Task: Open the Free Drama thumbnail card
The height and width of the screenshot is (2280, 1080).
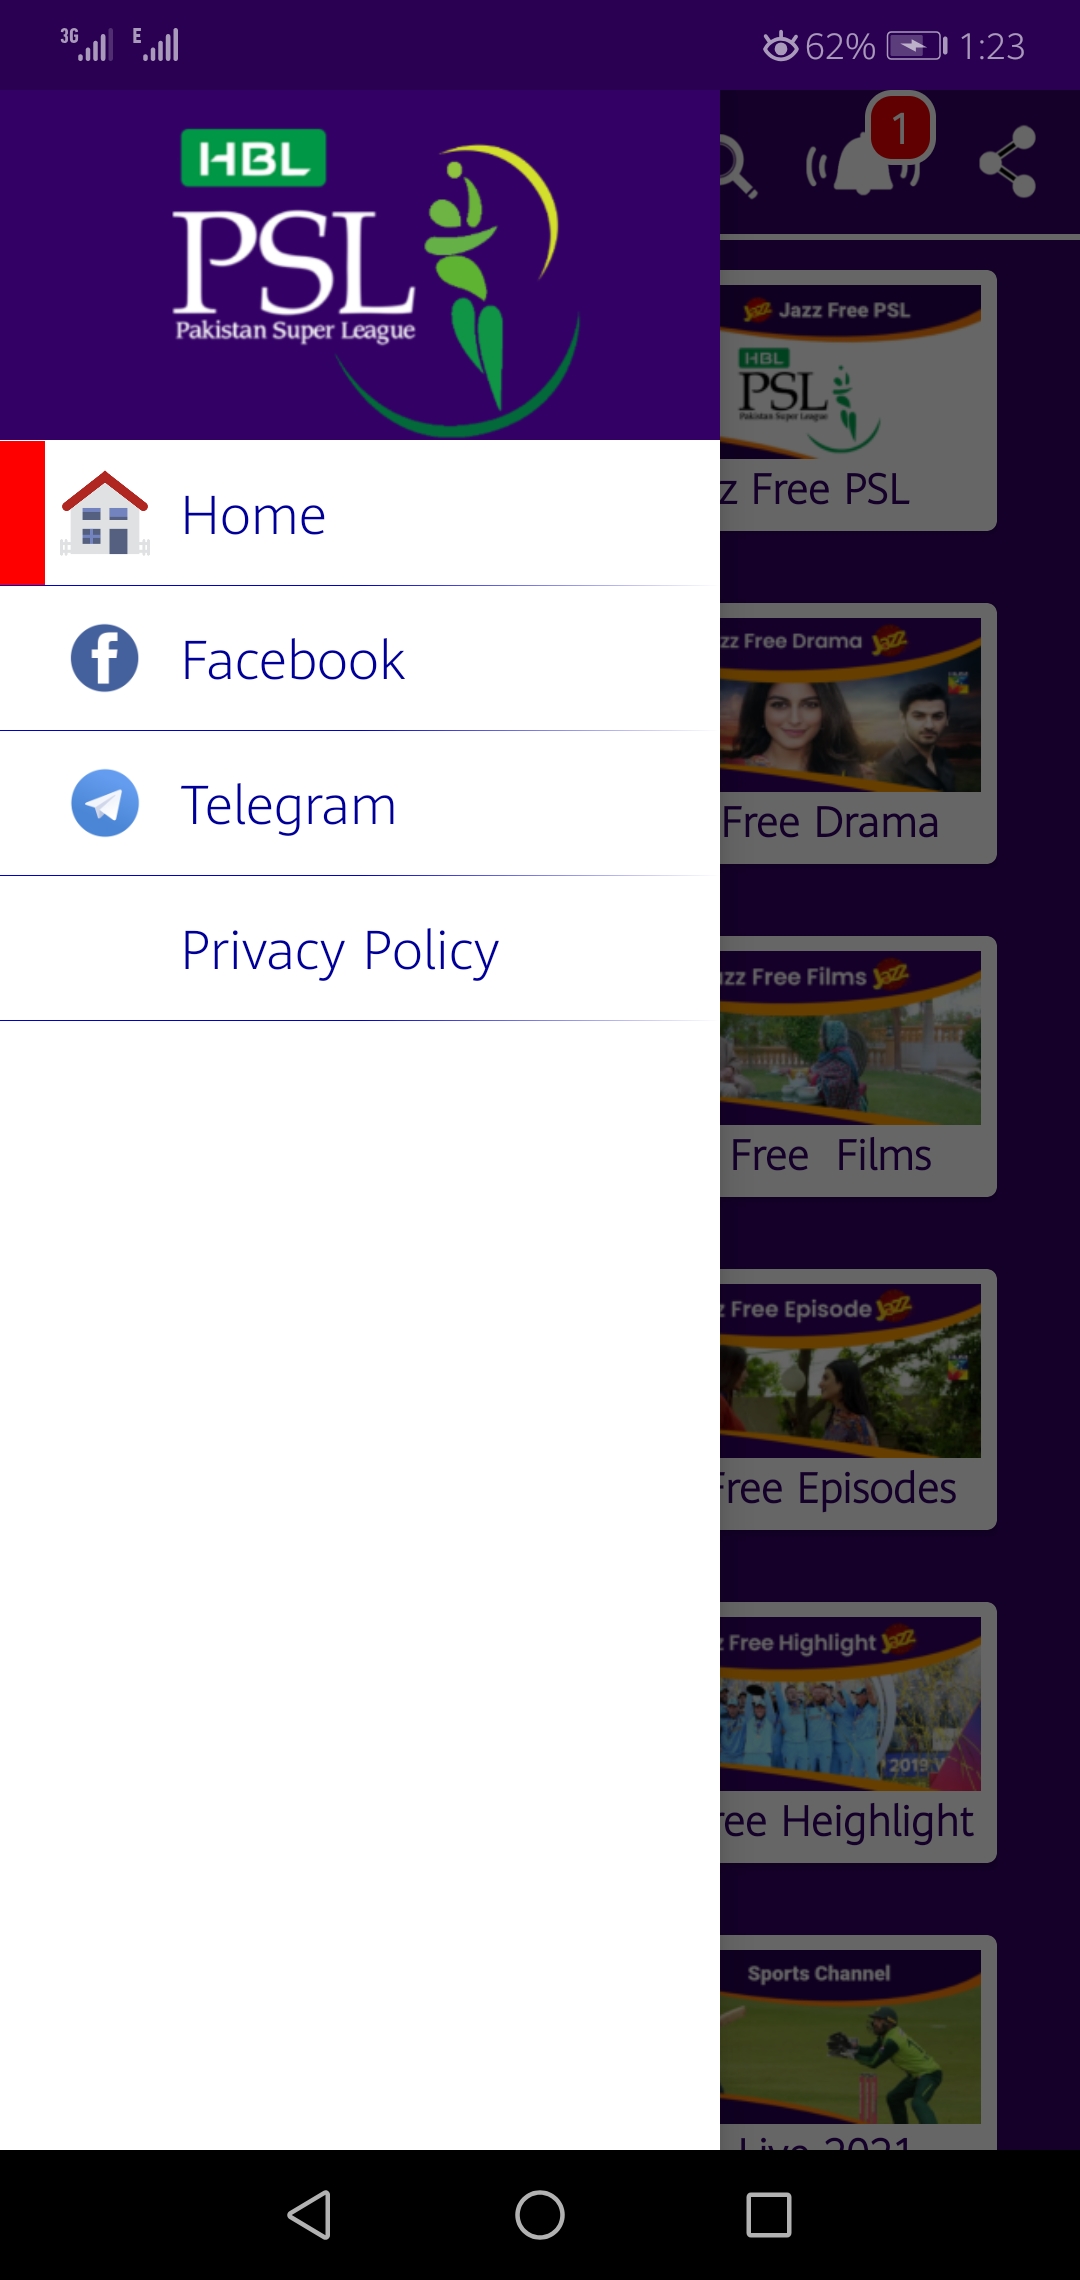Action: (x=858, y=733)
